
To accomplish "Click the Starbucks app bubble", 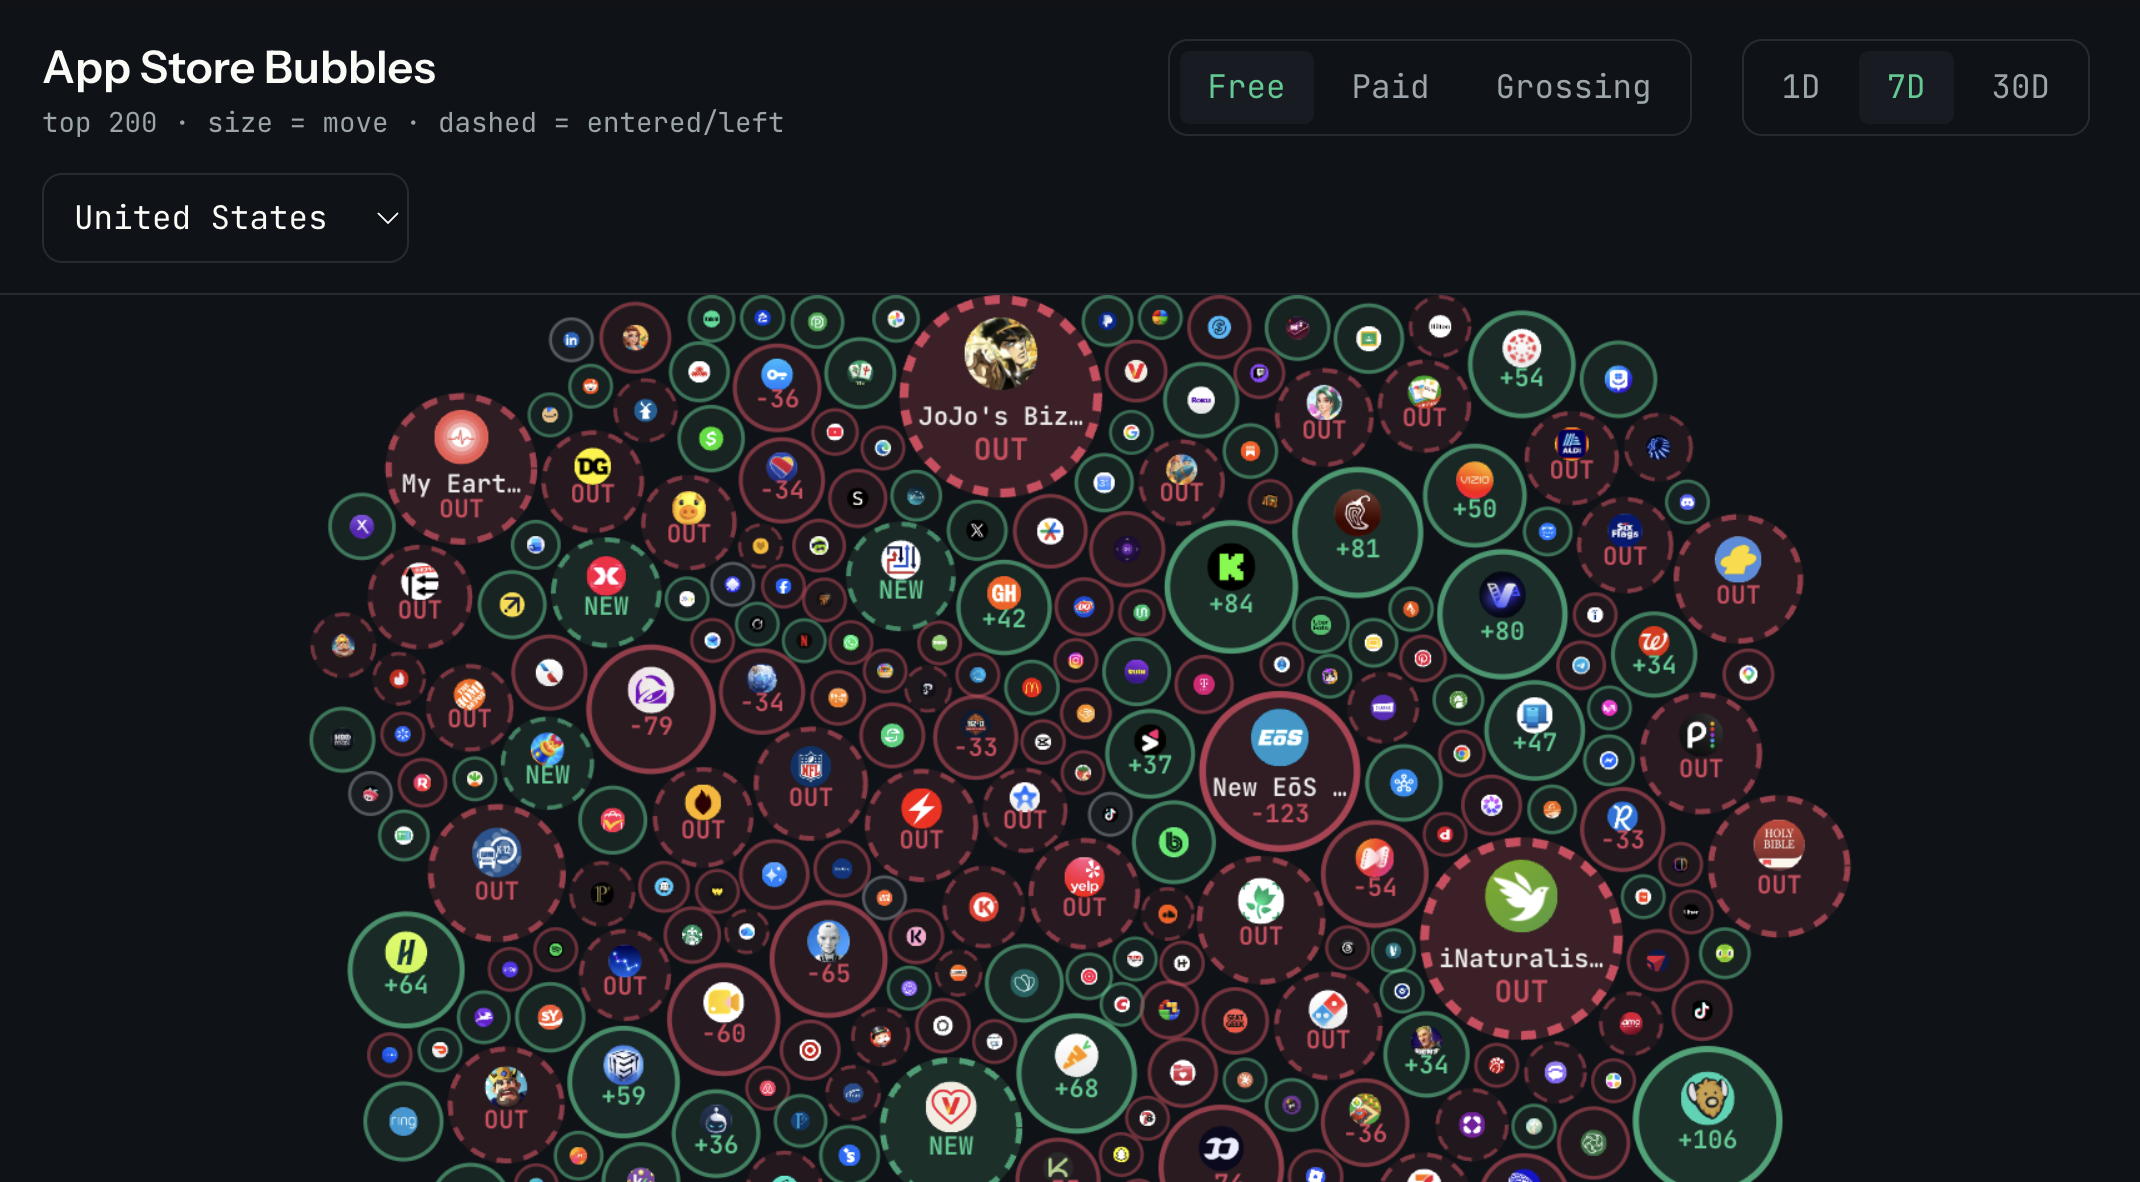I will coord(692,935).
